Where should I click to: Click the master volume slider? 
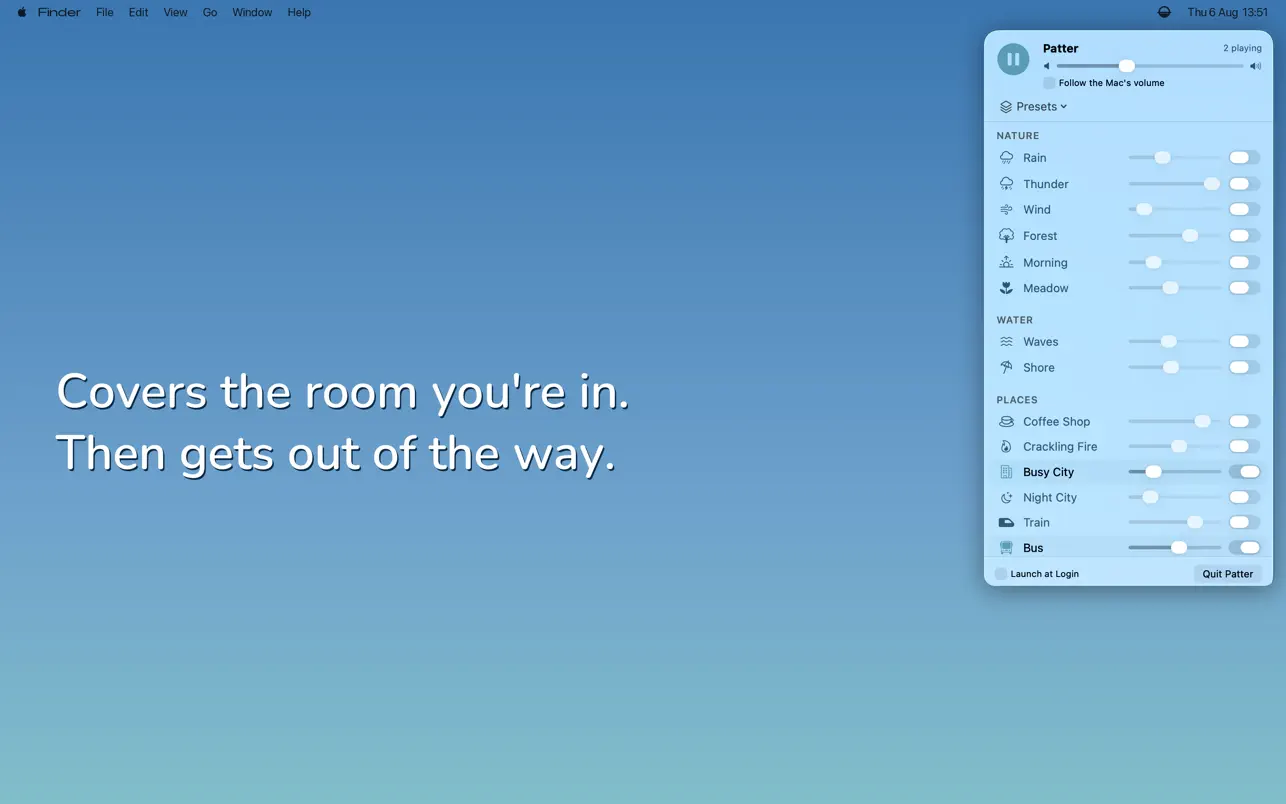(x=1150, y=66)
